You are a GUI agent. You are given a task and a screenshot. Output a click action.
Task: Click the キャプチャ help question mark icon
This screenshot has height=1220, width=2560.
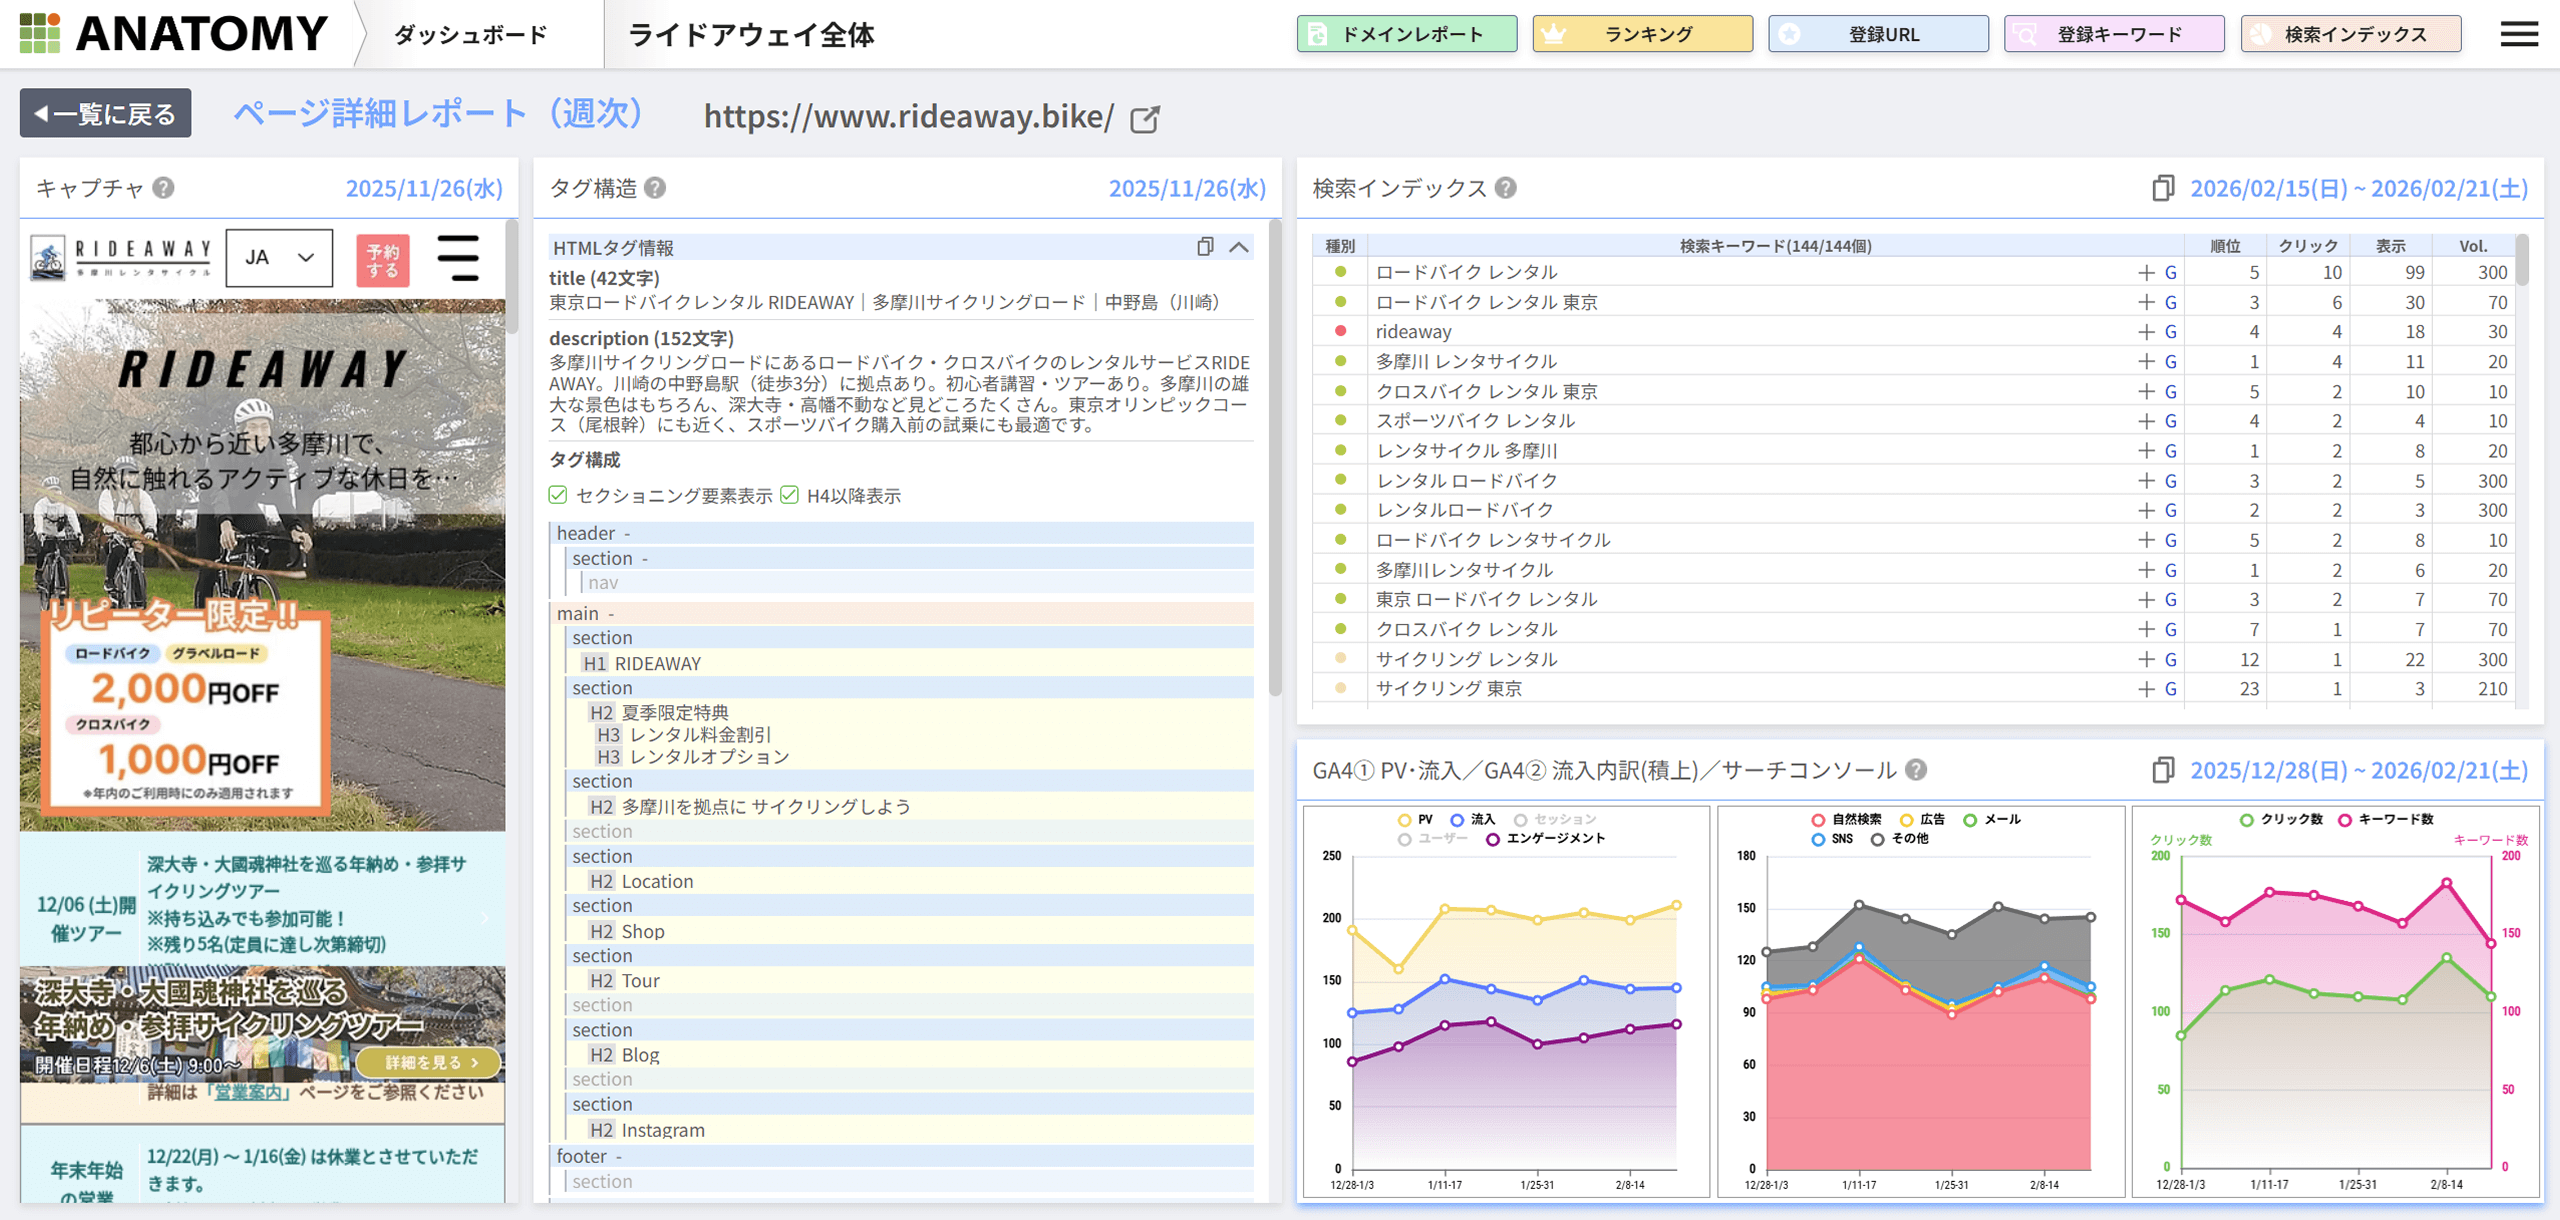click(x=164, y=188)
